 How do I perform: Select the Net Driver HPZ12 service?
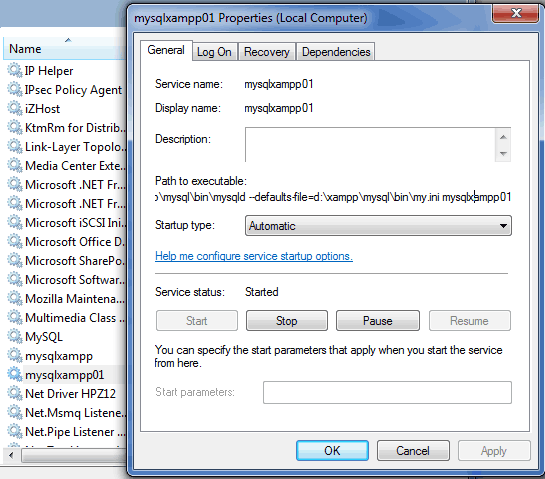tap(70, 394)
